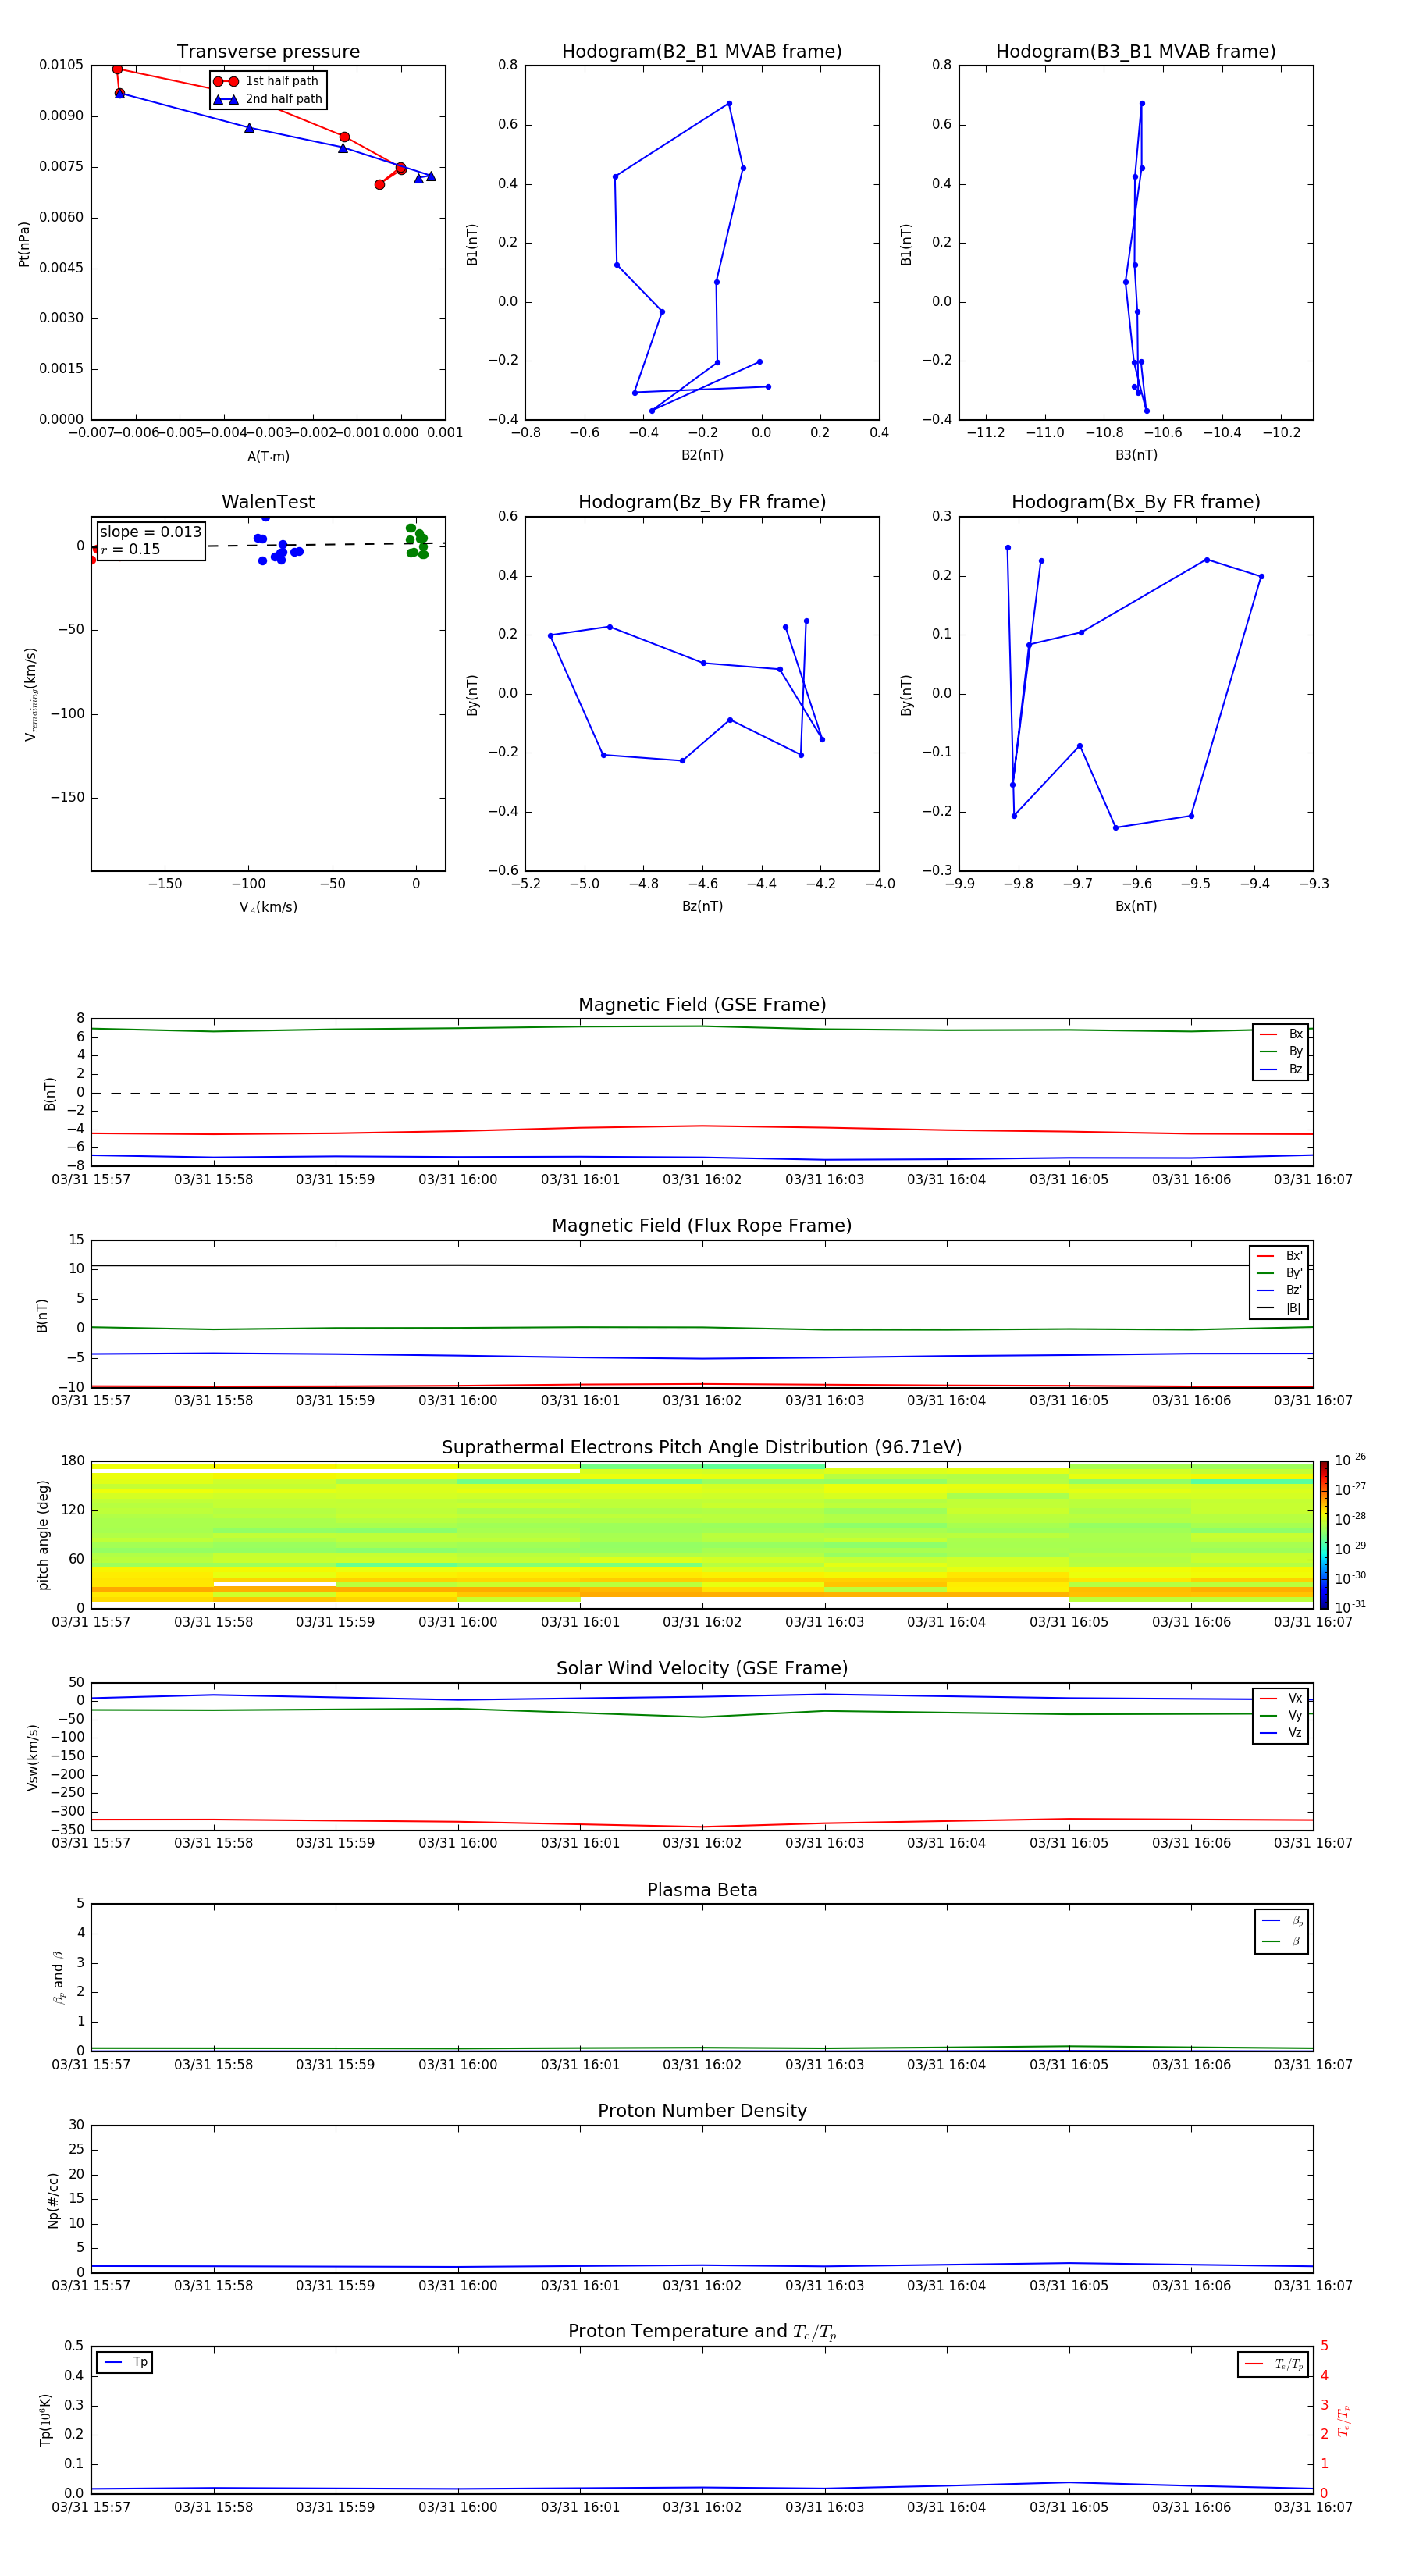
Task: Click the Transverse pressure plot title
Action: point(268,52)
